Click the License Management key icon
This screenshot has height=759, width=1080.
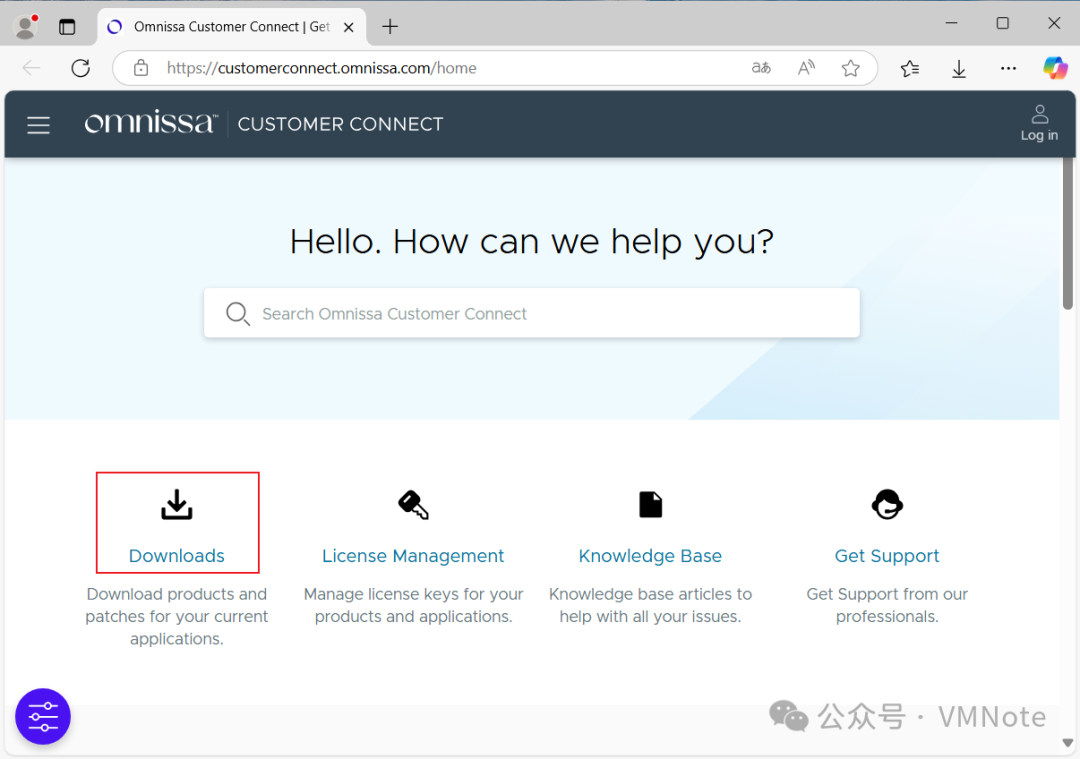coord(413,504)
